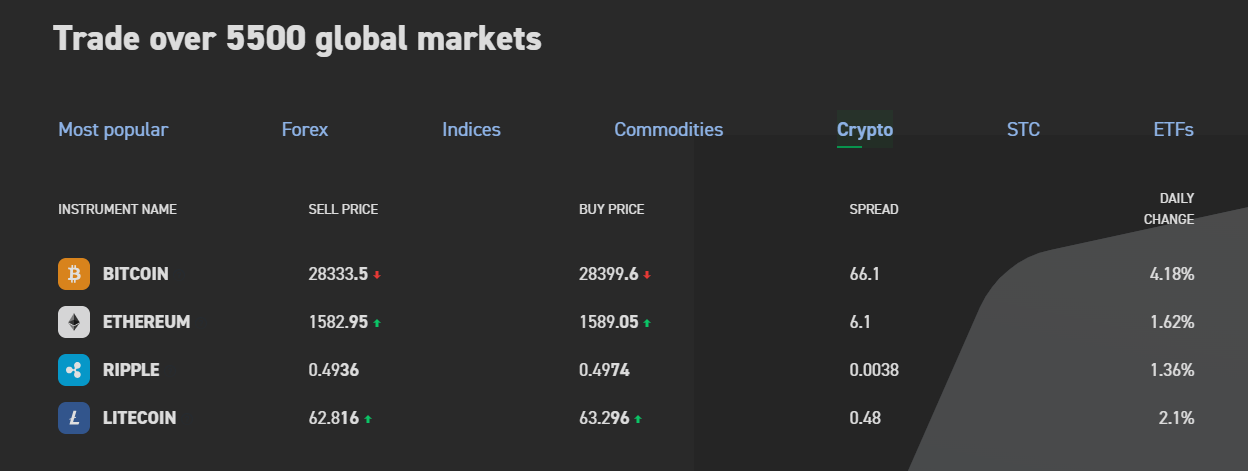Click the Ripple buy price 0.4974

point(604,370)
